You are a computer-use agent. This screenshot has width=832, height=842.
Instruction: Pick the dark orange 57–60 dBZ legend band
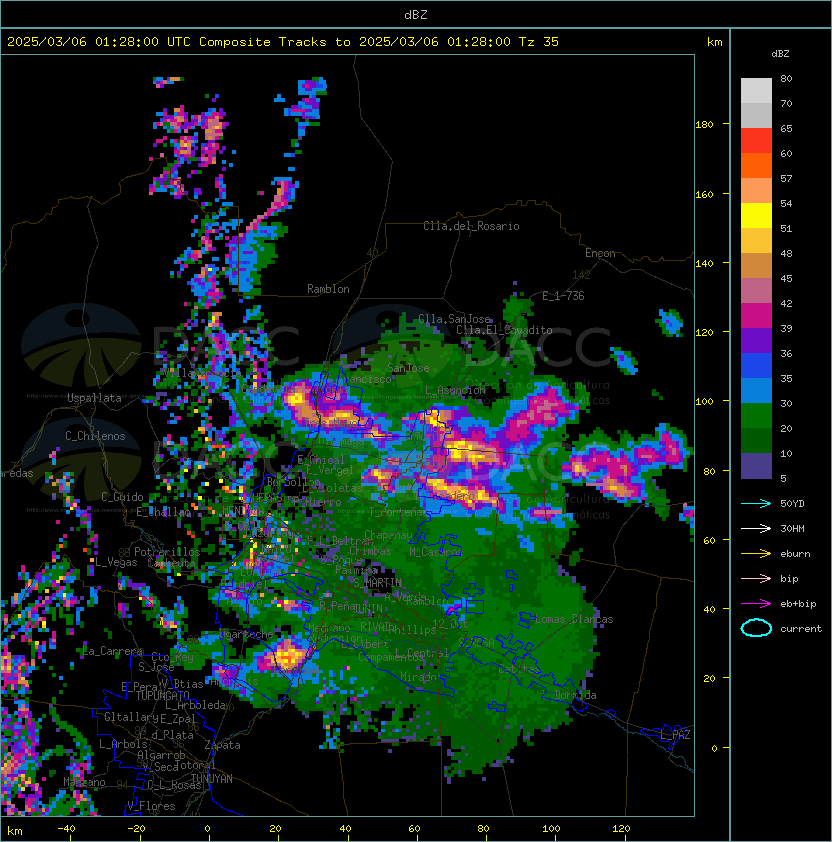pyautogui.click(x=756, y=165)
